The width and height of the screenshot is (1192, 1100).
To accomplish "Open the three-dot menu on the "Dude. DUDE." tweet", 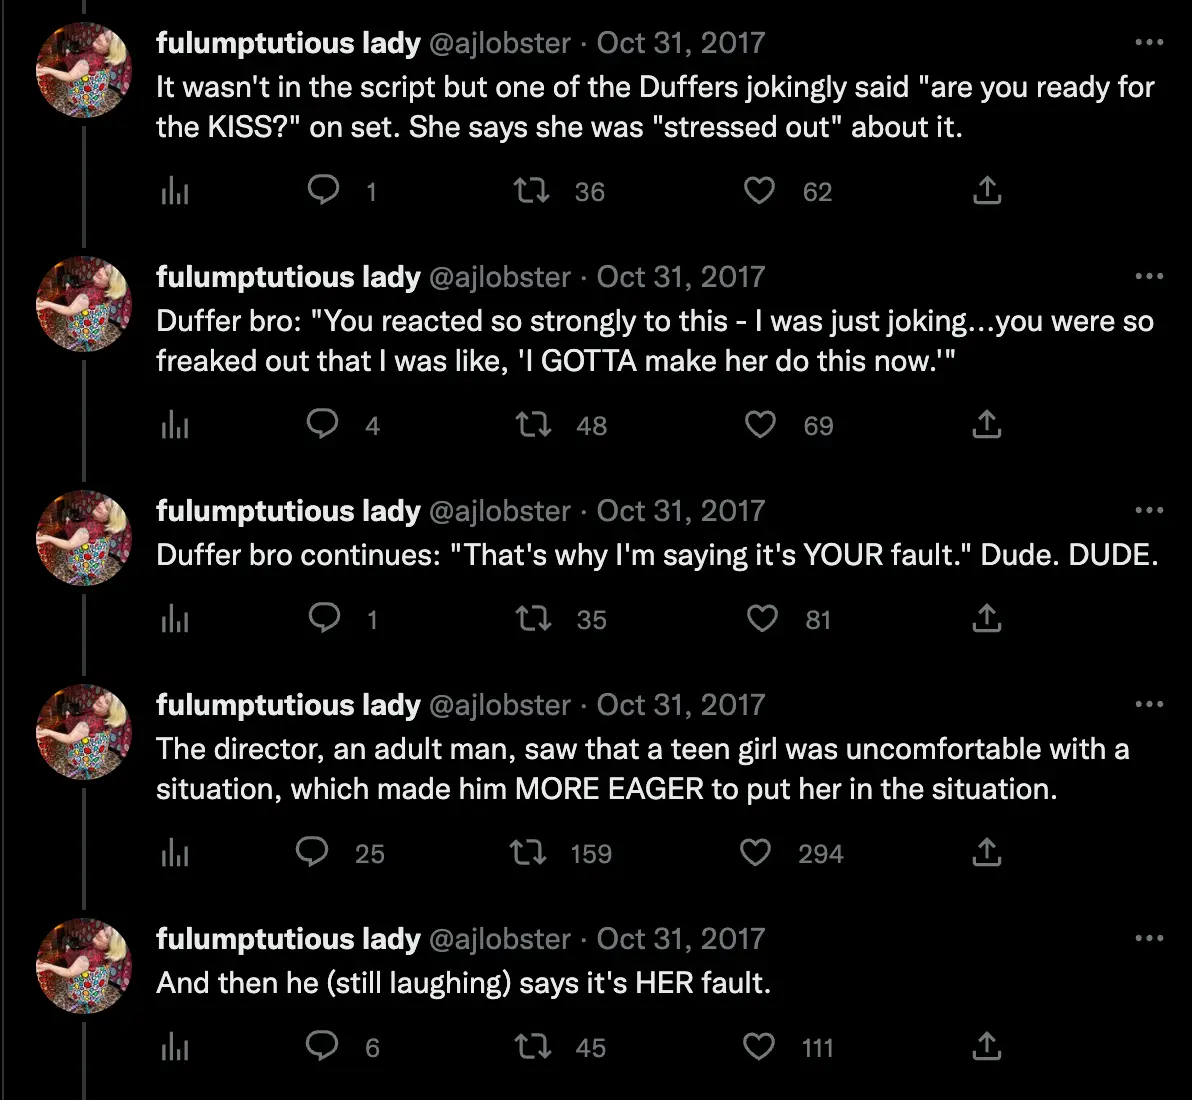I will [x=1150, y=511].
